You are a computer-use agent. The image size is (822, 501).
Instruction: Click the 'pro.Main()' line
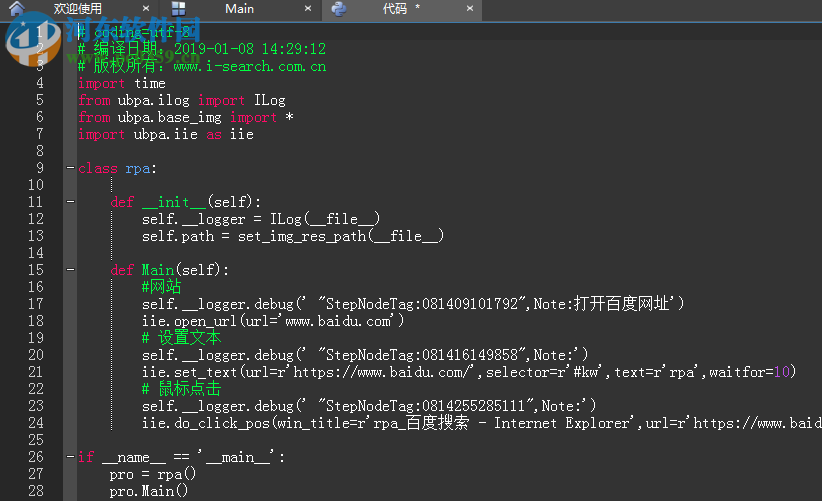149,491
